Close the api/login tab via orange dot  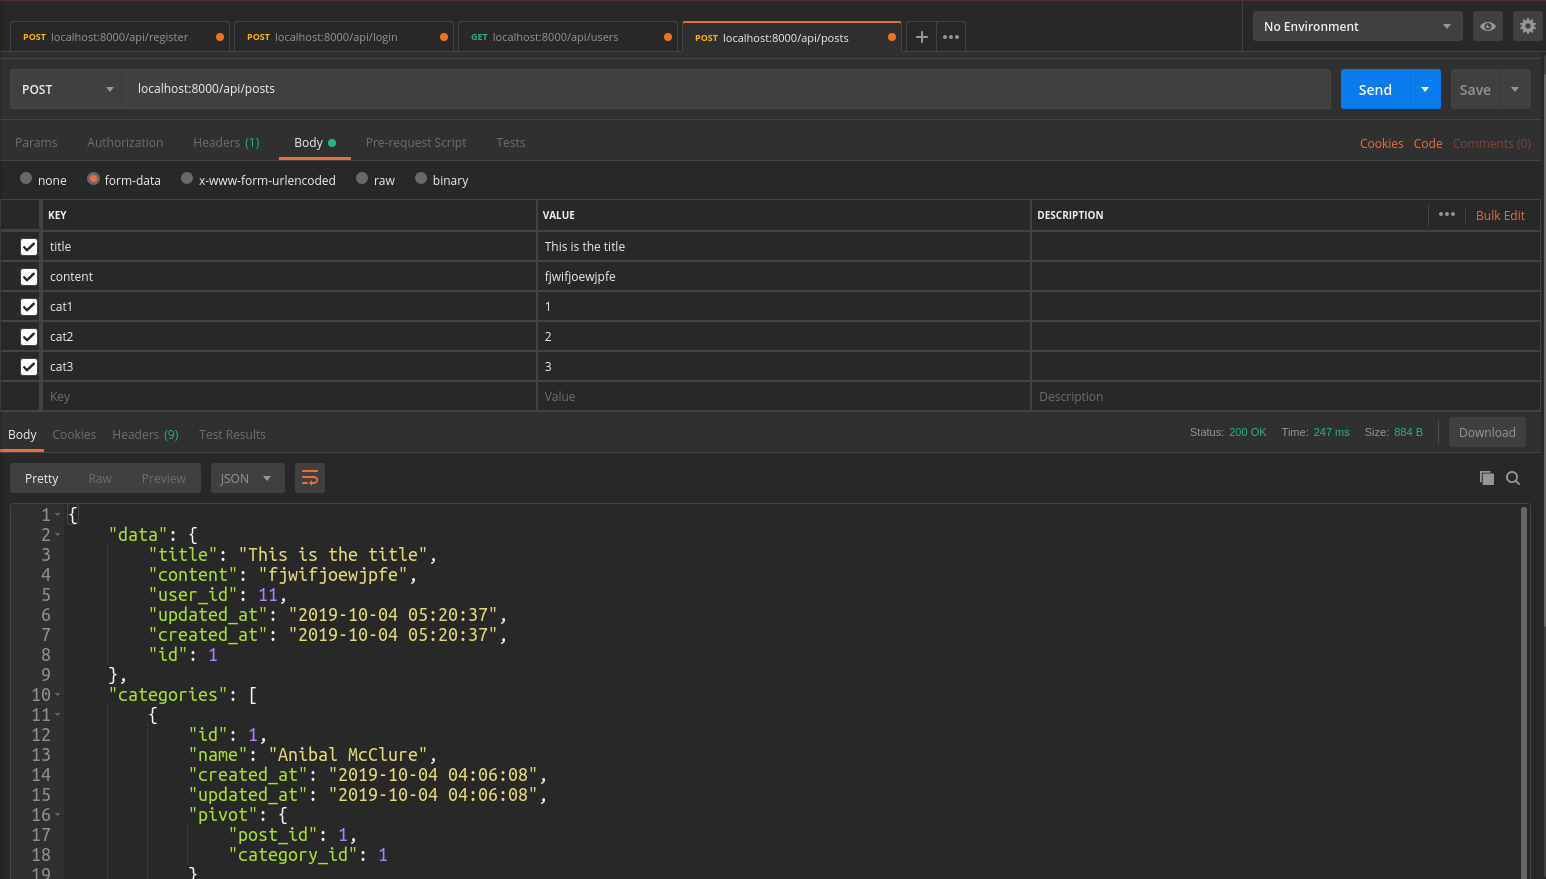coord(444,37)
